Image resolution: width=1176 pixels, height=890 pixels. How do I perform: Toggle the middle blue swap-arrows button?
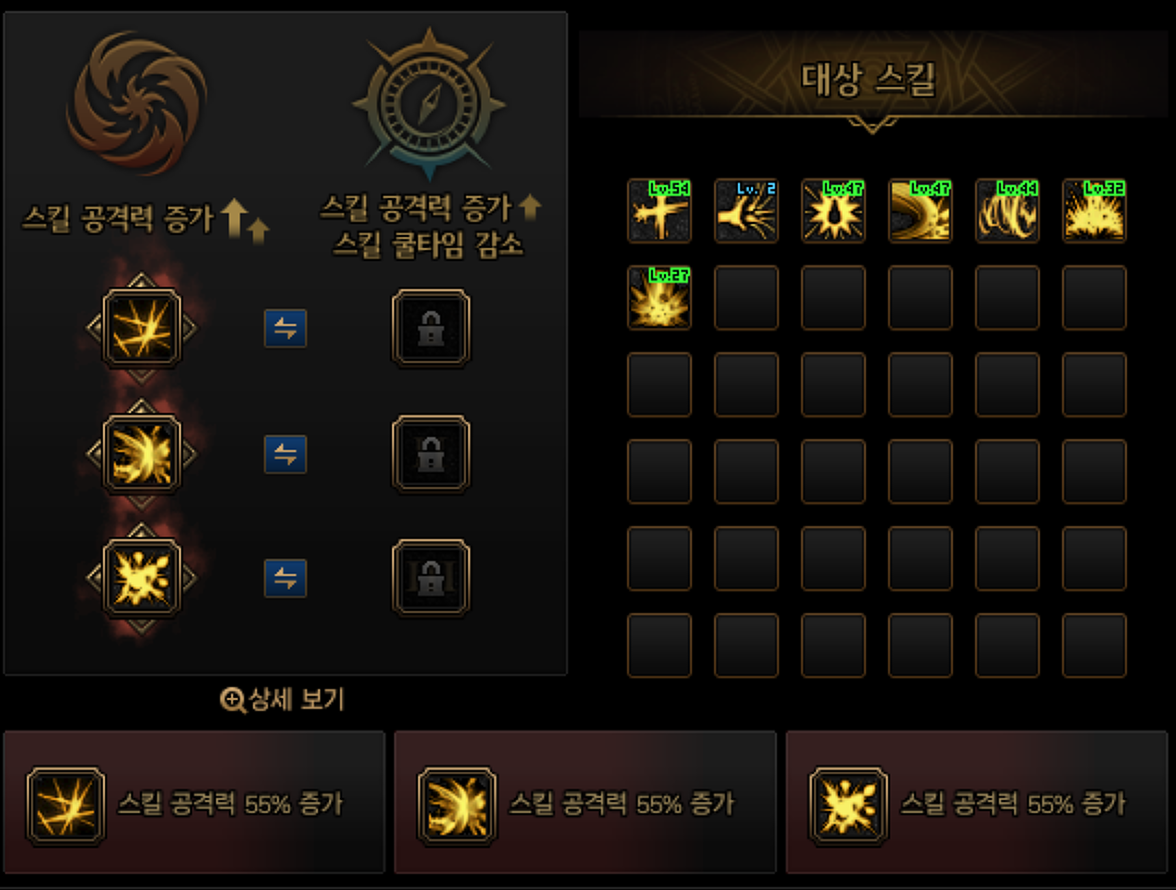[285, 454]
